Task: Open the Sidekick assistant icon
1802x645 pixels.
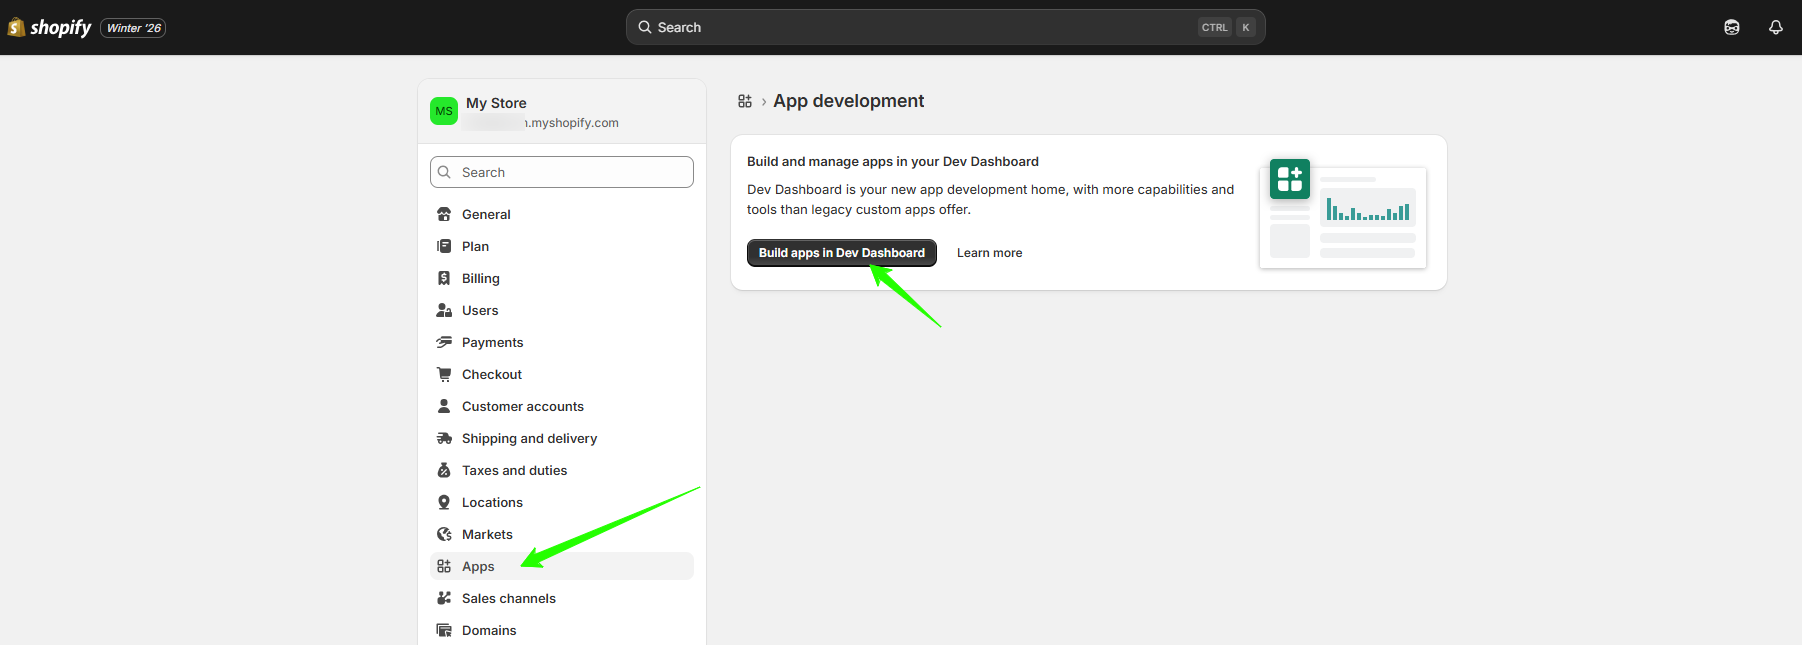Action: click(x=1731, y=27)
